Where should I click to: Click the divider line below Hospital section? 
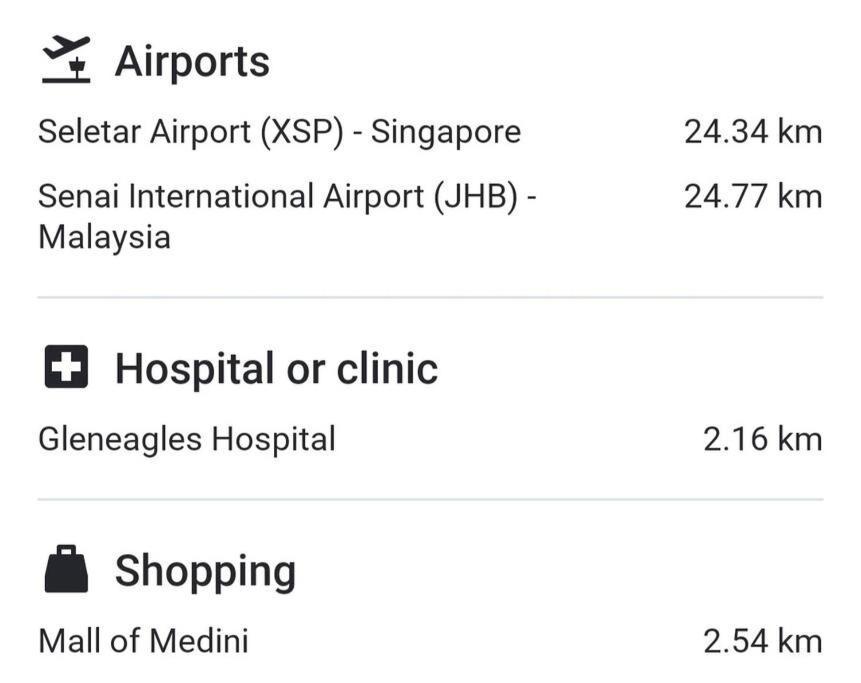point(430,500)
